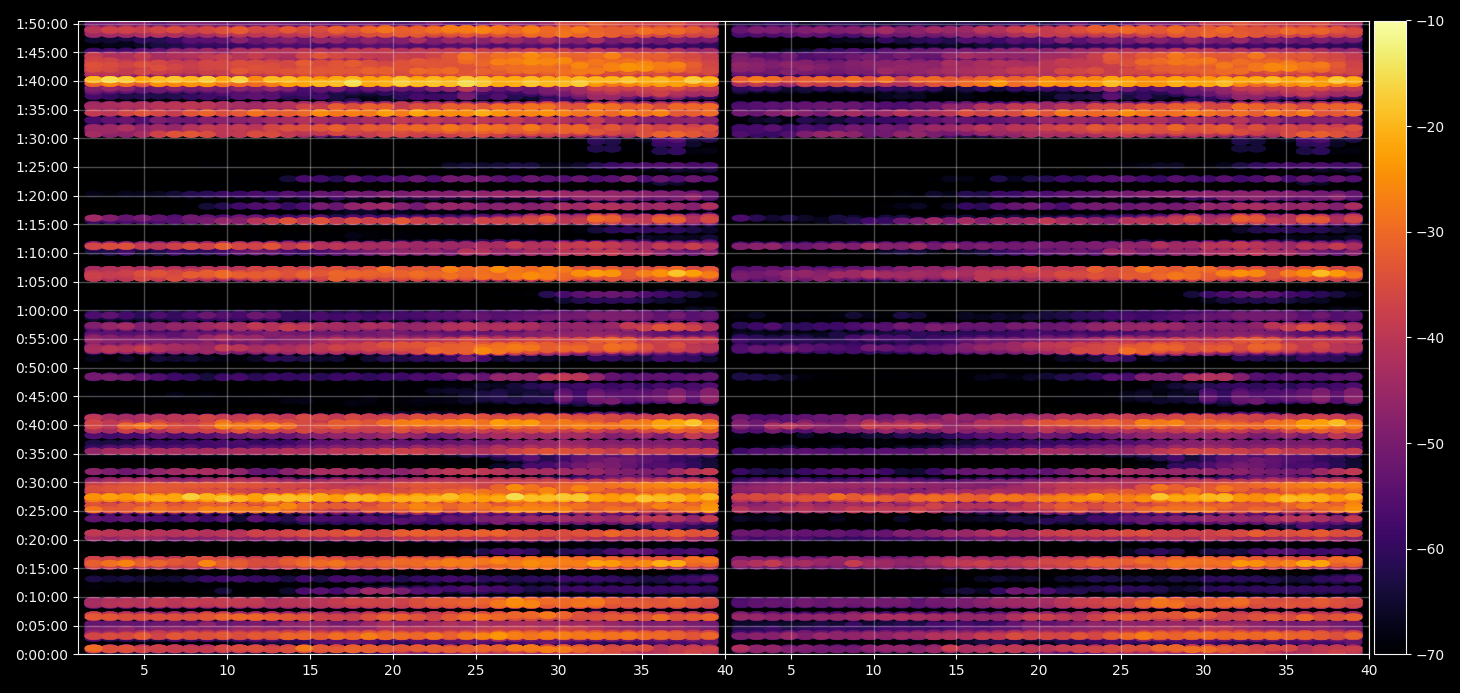Image resolution: width=1460 pixels, height=693 pixels.
Task: Click the 0:15:00 y-axis tick label
Action: click(x=42, y=569)
